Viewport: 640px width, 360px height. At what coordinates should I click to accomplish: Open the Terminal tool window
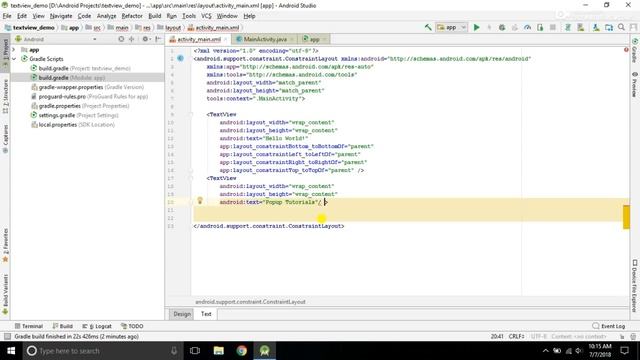pos(29,326)
